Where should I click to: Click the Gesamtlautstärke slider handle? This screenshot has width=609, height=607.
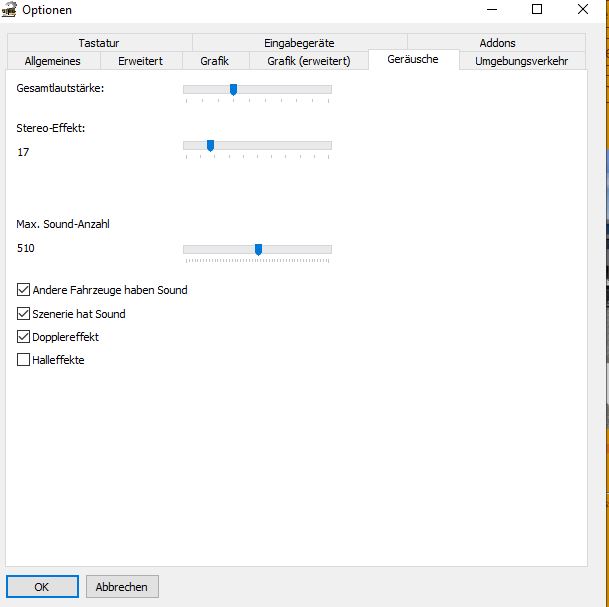click(233, 90)
